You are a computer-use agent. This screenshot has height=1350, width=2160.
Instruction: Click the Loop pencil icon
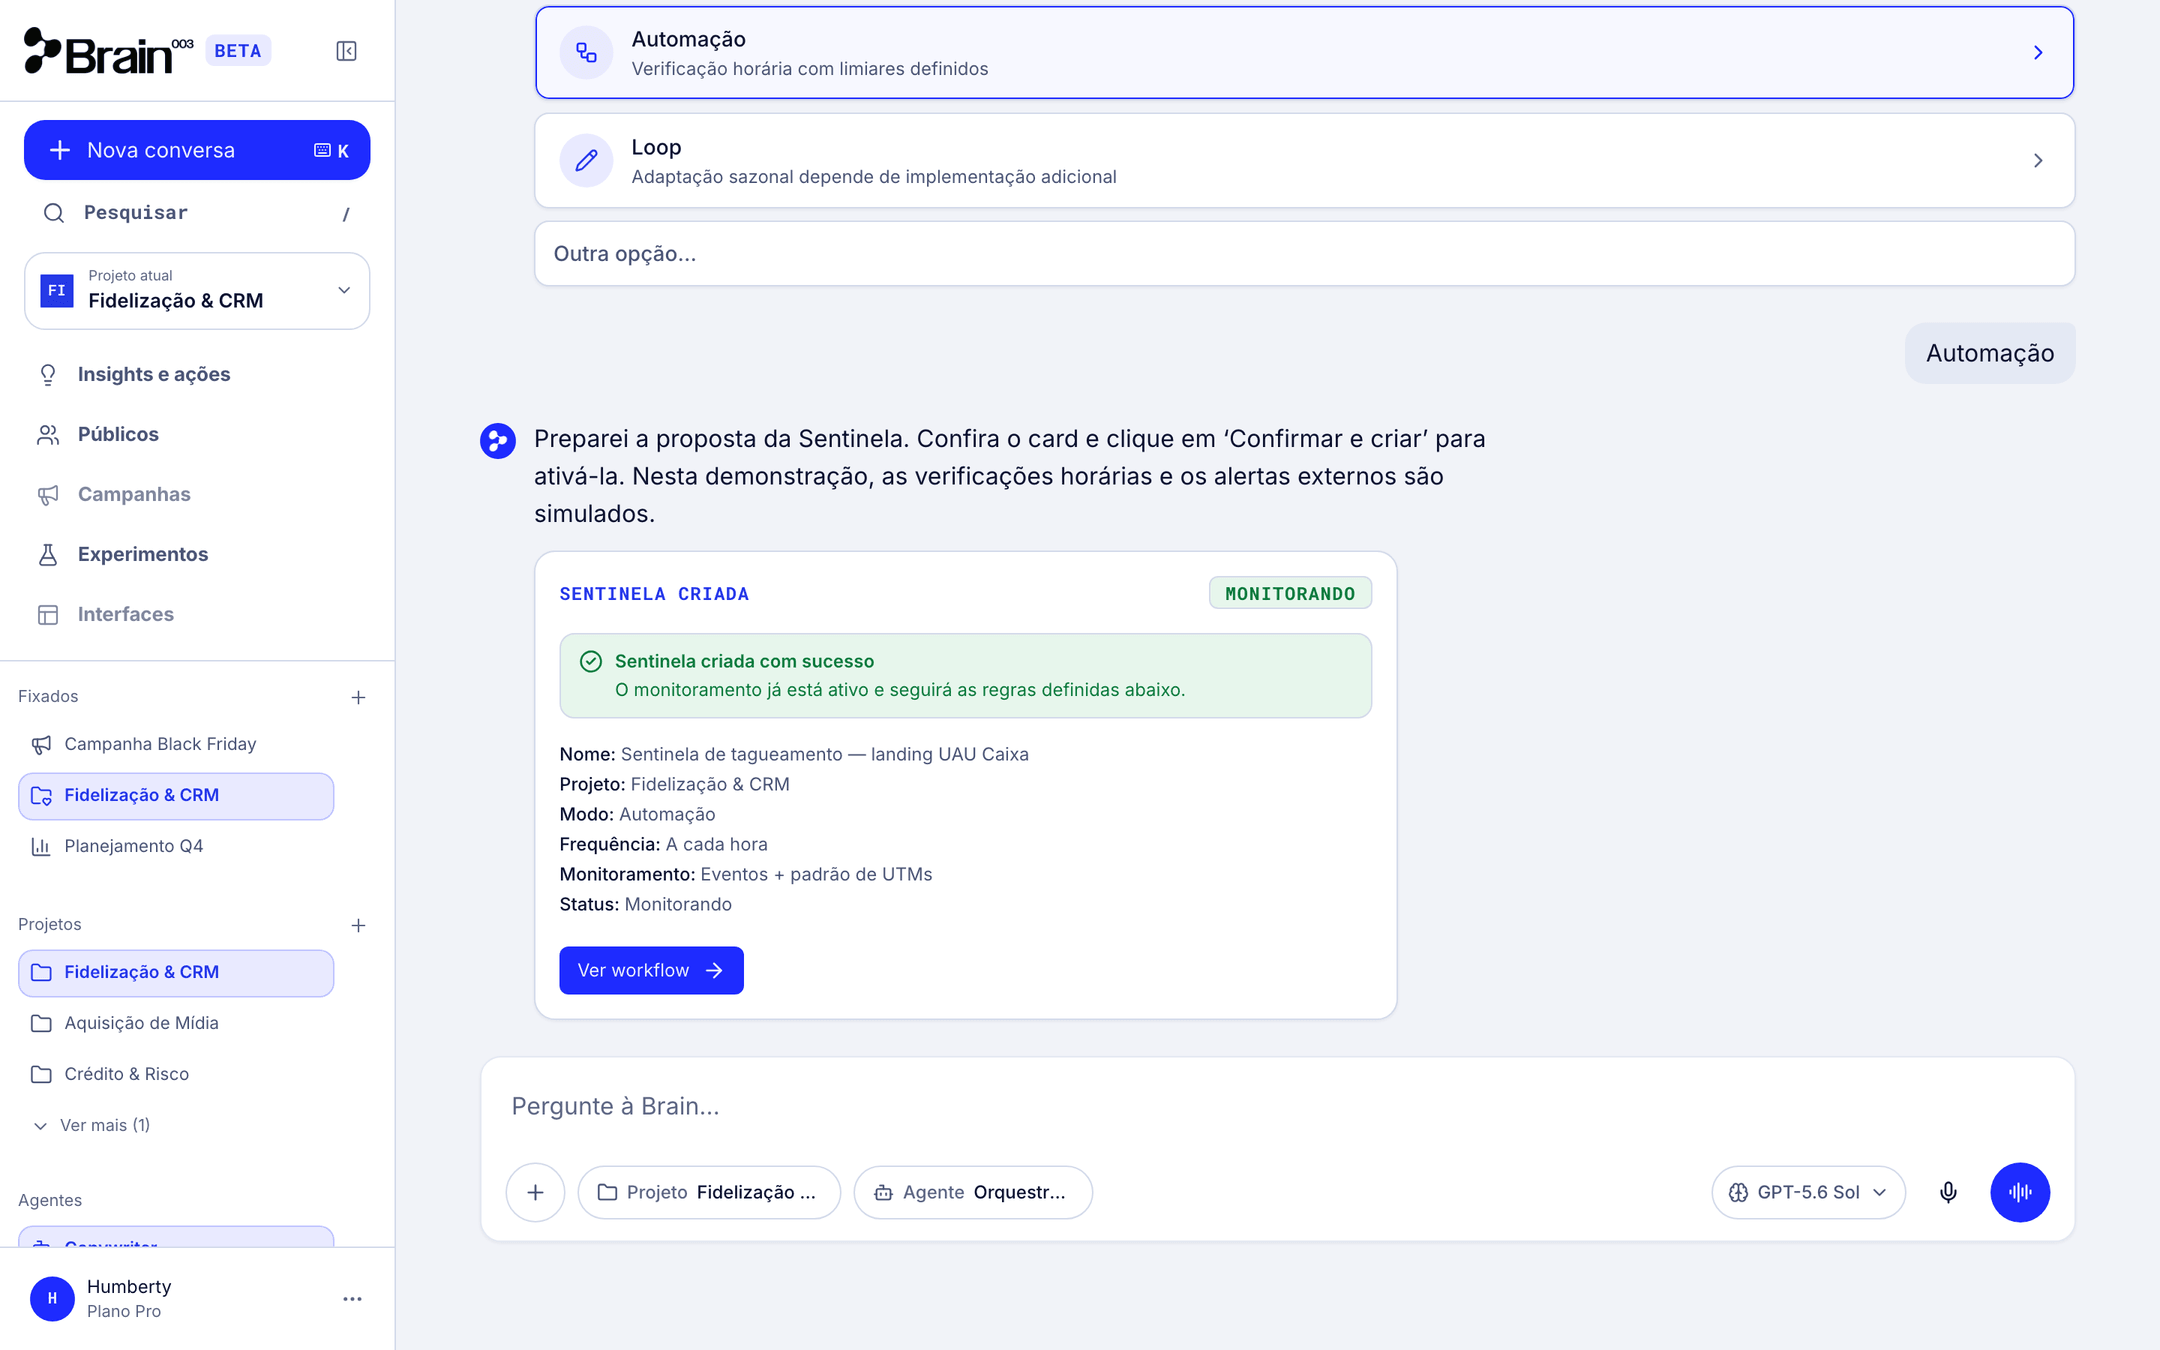pos(586,160)
